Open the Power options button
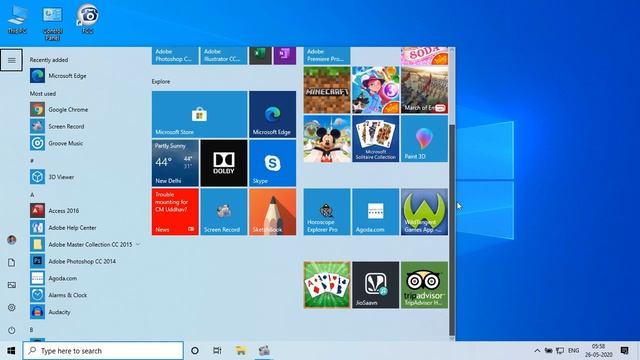Viewport: 640px width, 360px height. 11,330
